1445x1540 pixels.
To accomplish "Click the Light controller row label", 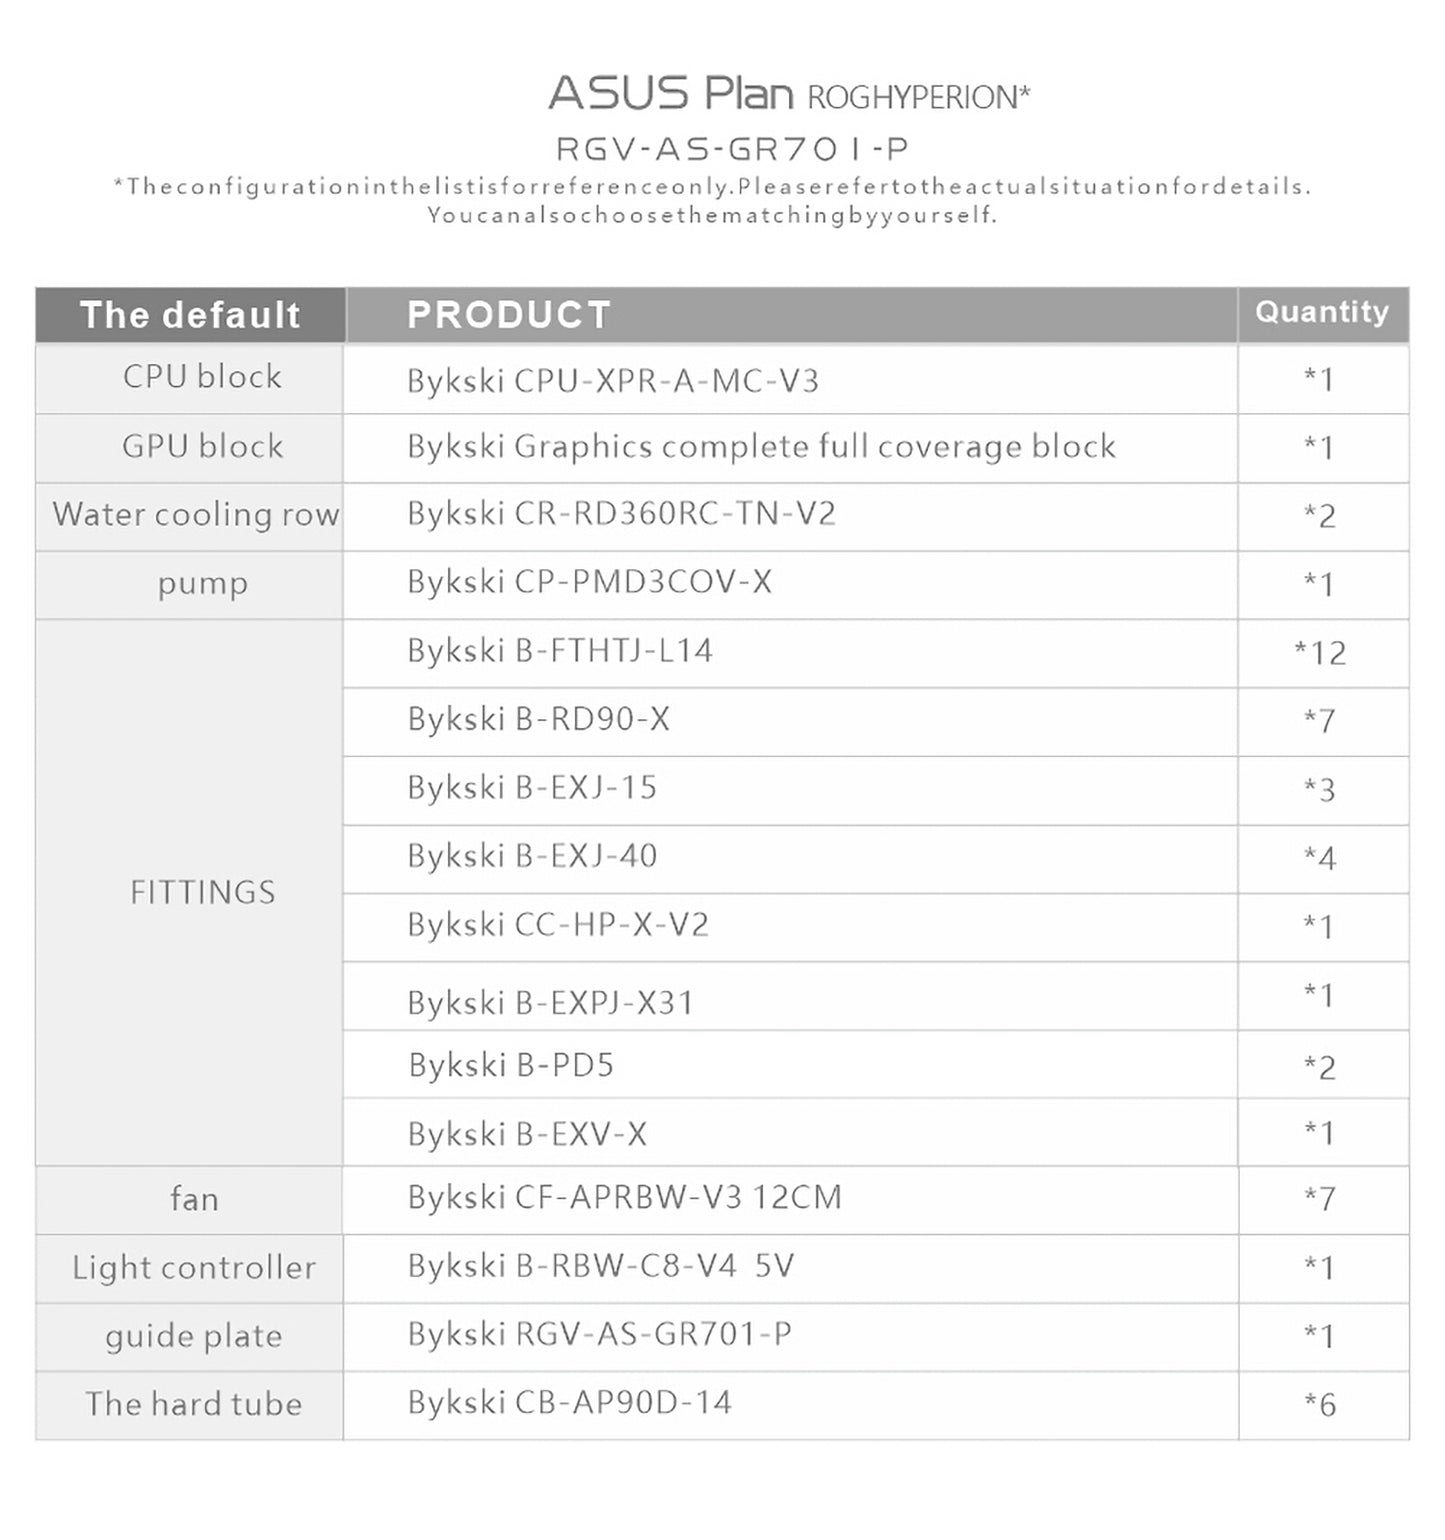I will [193, 1267].
